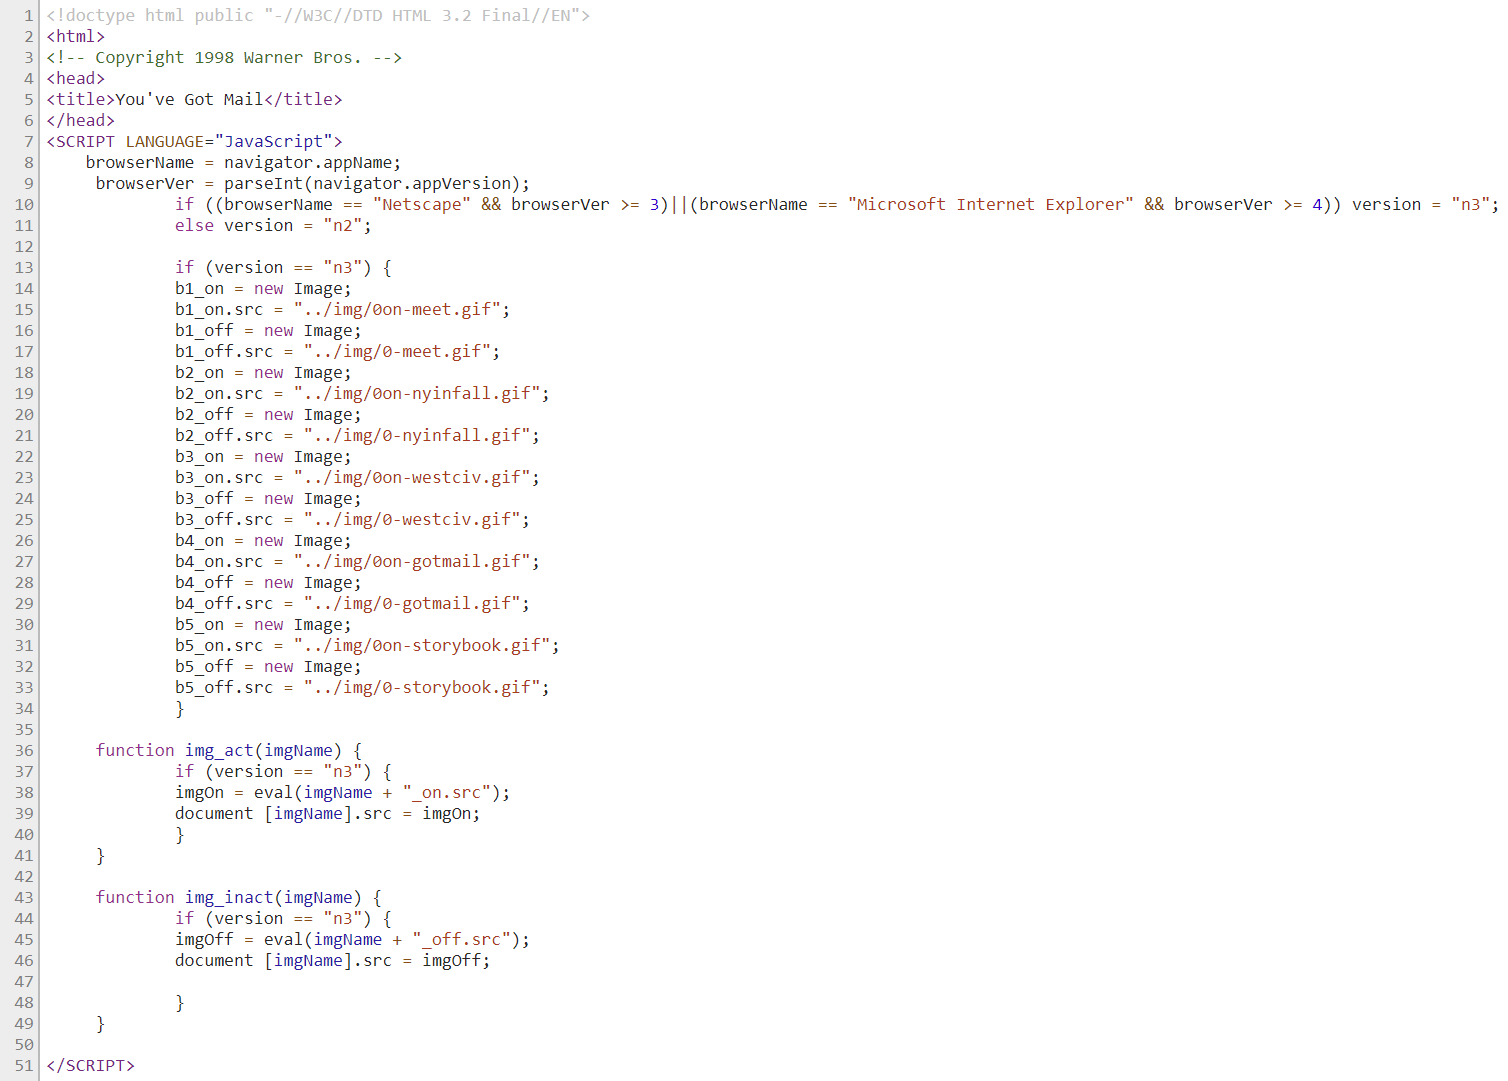The image size is (1508, 1081).
Task: Click the string "../img/0on-nyinfall.gif"
Action: pyautogui.click(x=417, y=393)
